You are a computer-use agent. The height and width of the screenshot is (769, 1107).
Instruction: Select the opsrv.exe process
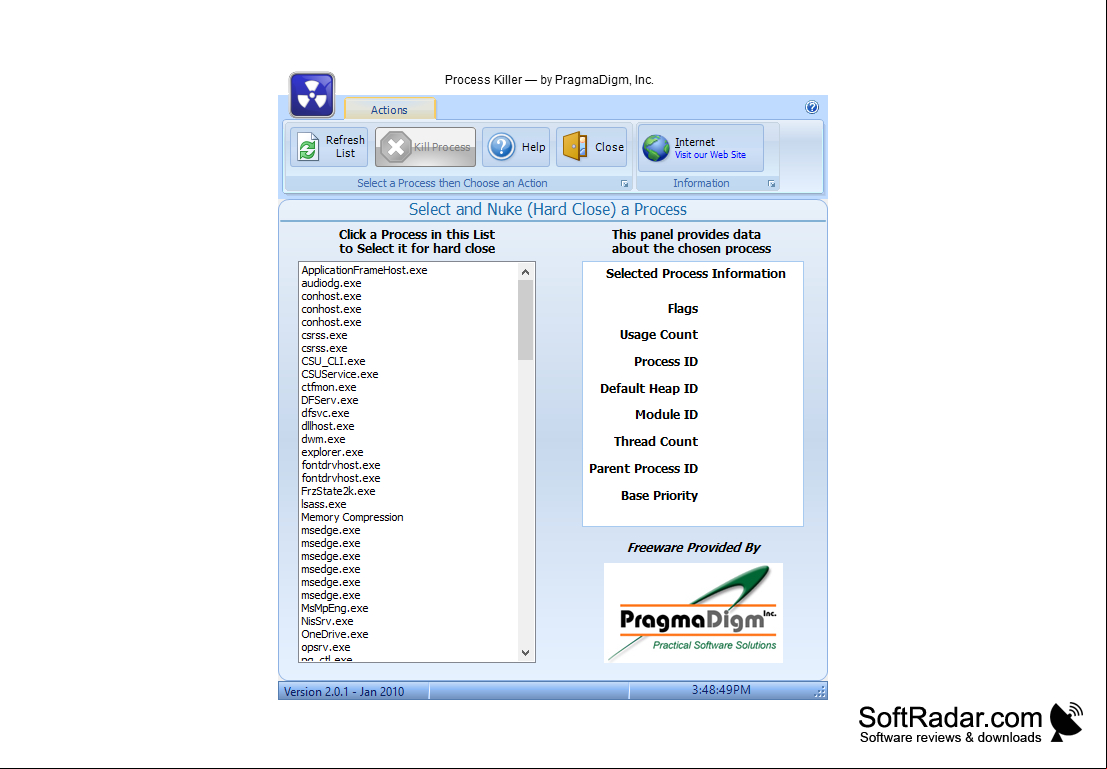coord(325,647)
